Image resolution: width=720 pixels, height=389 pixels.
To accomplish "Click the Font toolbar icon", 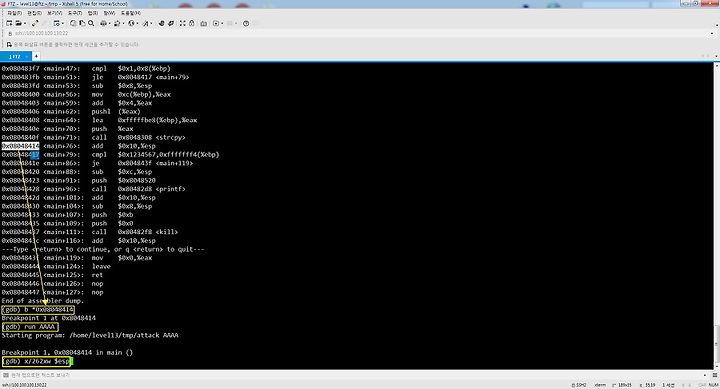I will tap(146, 23).
